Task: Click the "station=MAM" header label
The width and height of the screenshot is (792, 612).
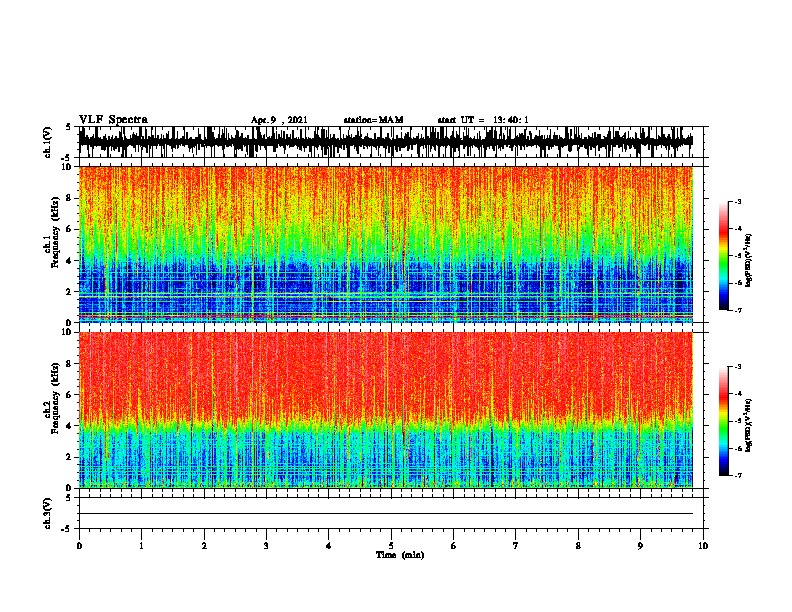Action: pos(373,120)
